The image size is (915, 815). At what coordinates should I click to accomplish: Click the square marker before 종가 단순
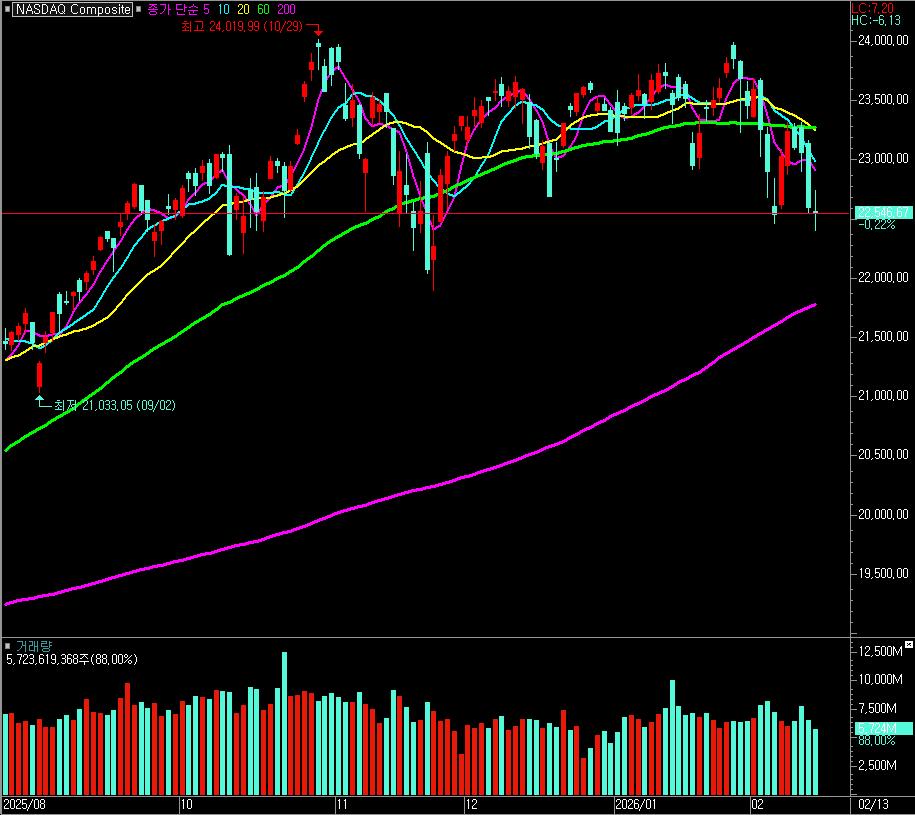[x=139, y=9]
